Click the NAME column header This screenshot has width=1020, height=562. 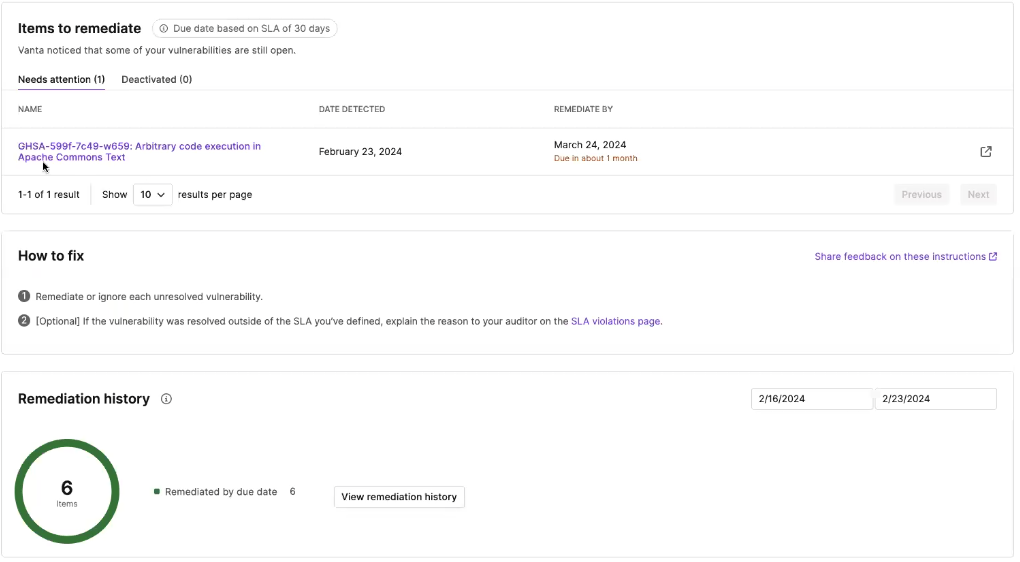30,109
